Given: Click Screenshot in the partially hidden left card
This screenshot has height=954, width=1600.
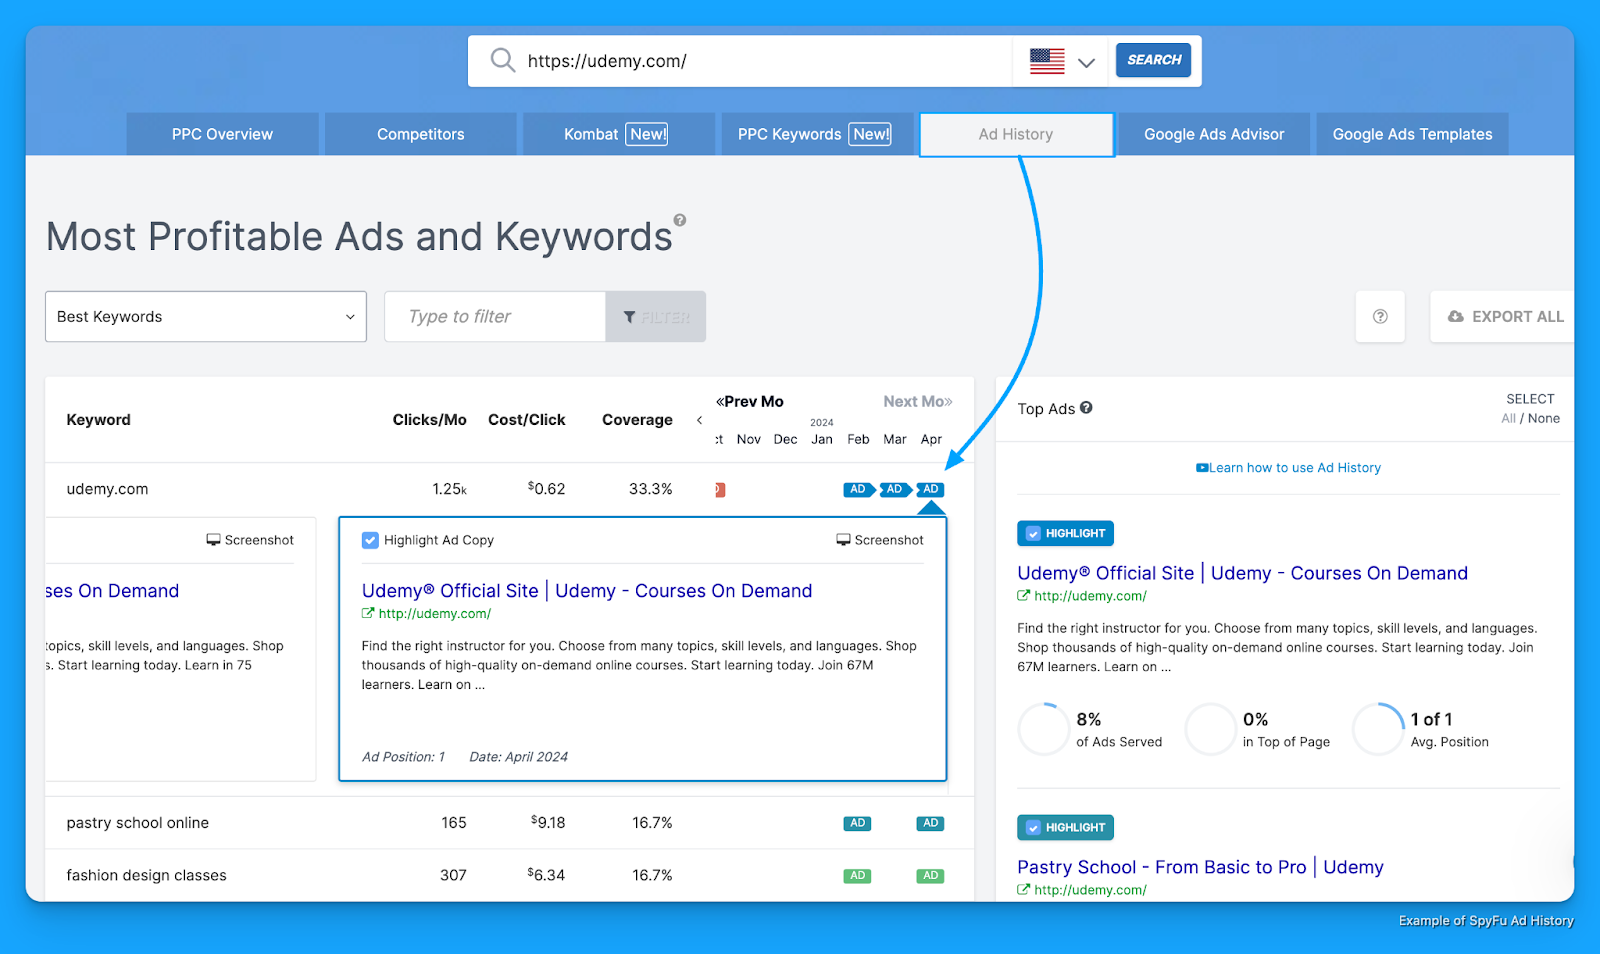Looking at the screenshot, I should click(x=250, y=540).
